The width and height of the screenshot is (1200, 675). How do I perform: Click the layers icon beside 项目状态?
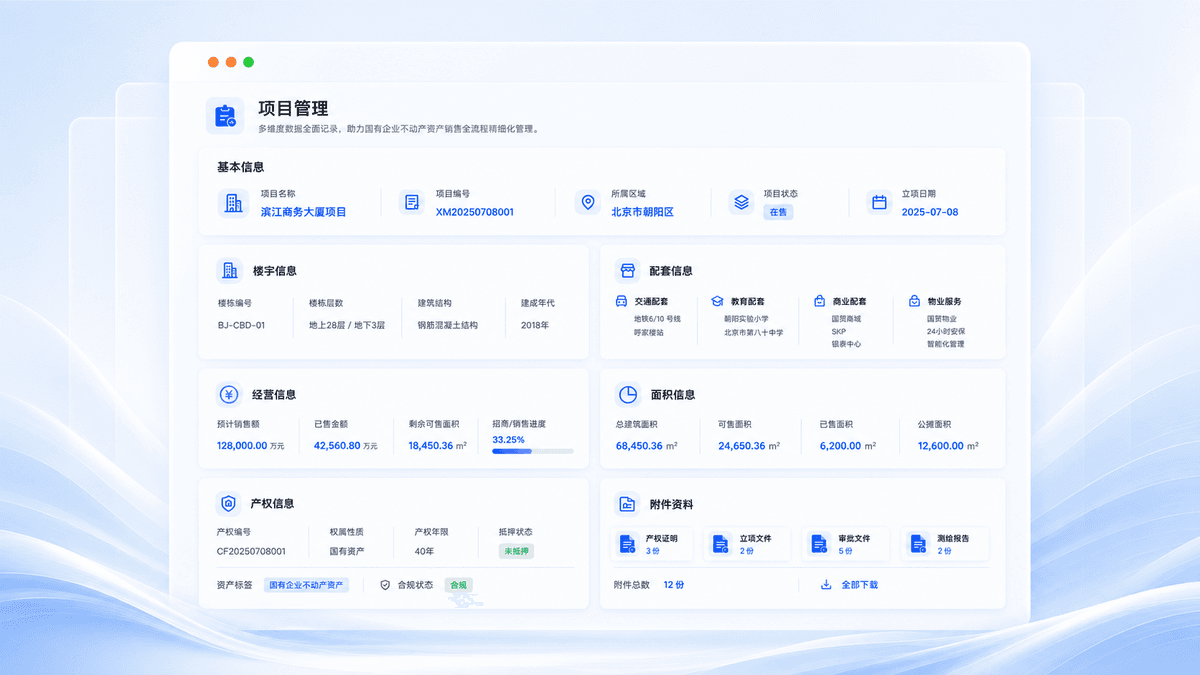click(741, 203)
